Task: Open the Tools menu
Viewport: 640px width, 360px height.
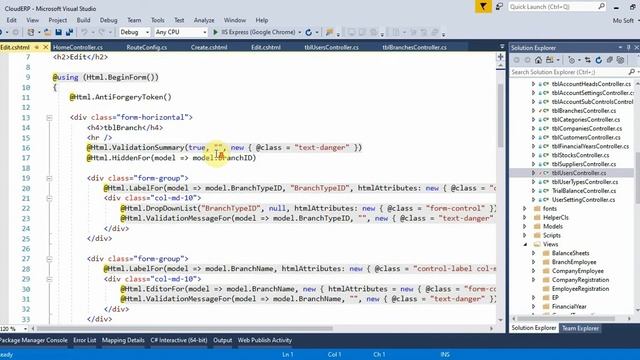Action: pyautogui.click(x=158, y=20)
